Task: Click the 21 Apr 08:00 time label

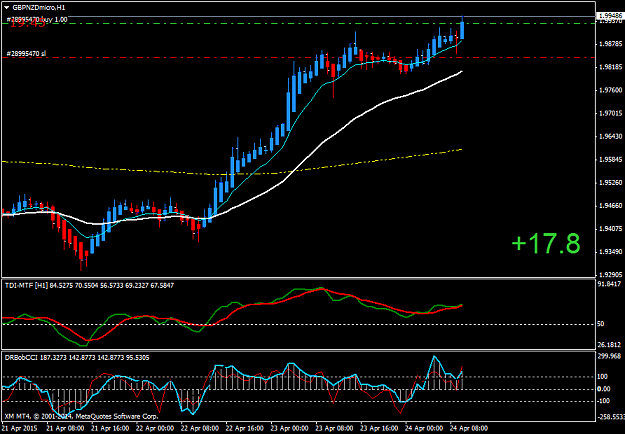Action: (63, 428)
